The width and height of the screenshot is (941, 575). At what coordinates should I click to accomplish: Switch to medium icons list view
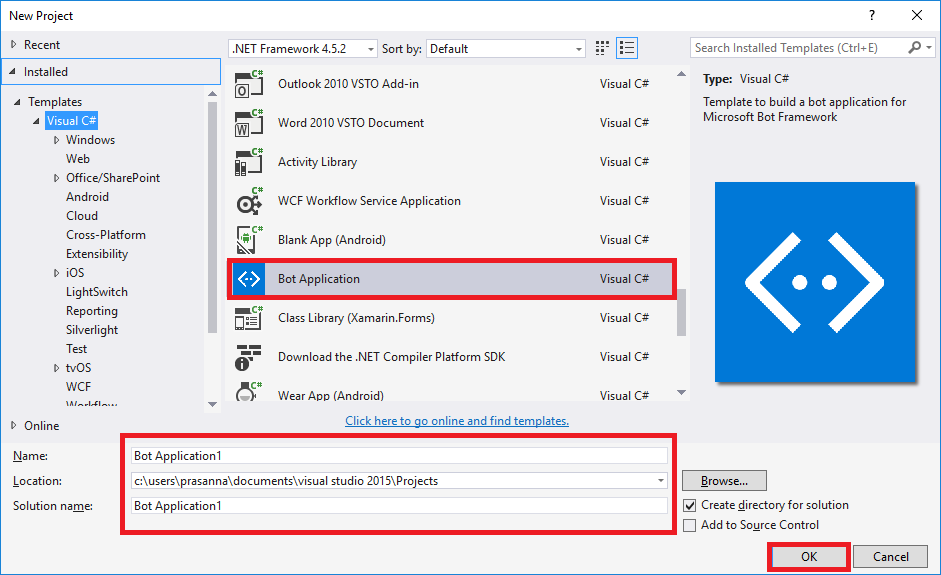click(627, 48)
